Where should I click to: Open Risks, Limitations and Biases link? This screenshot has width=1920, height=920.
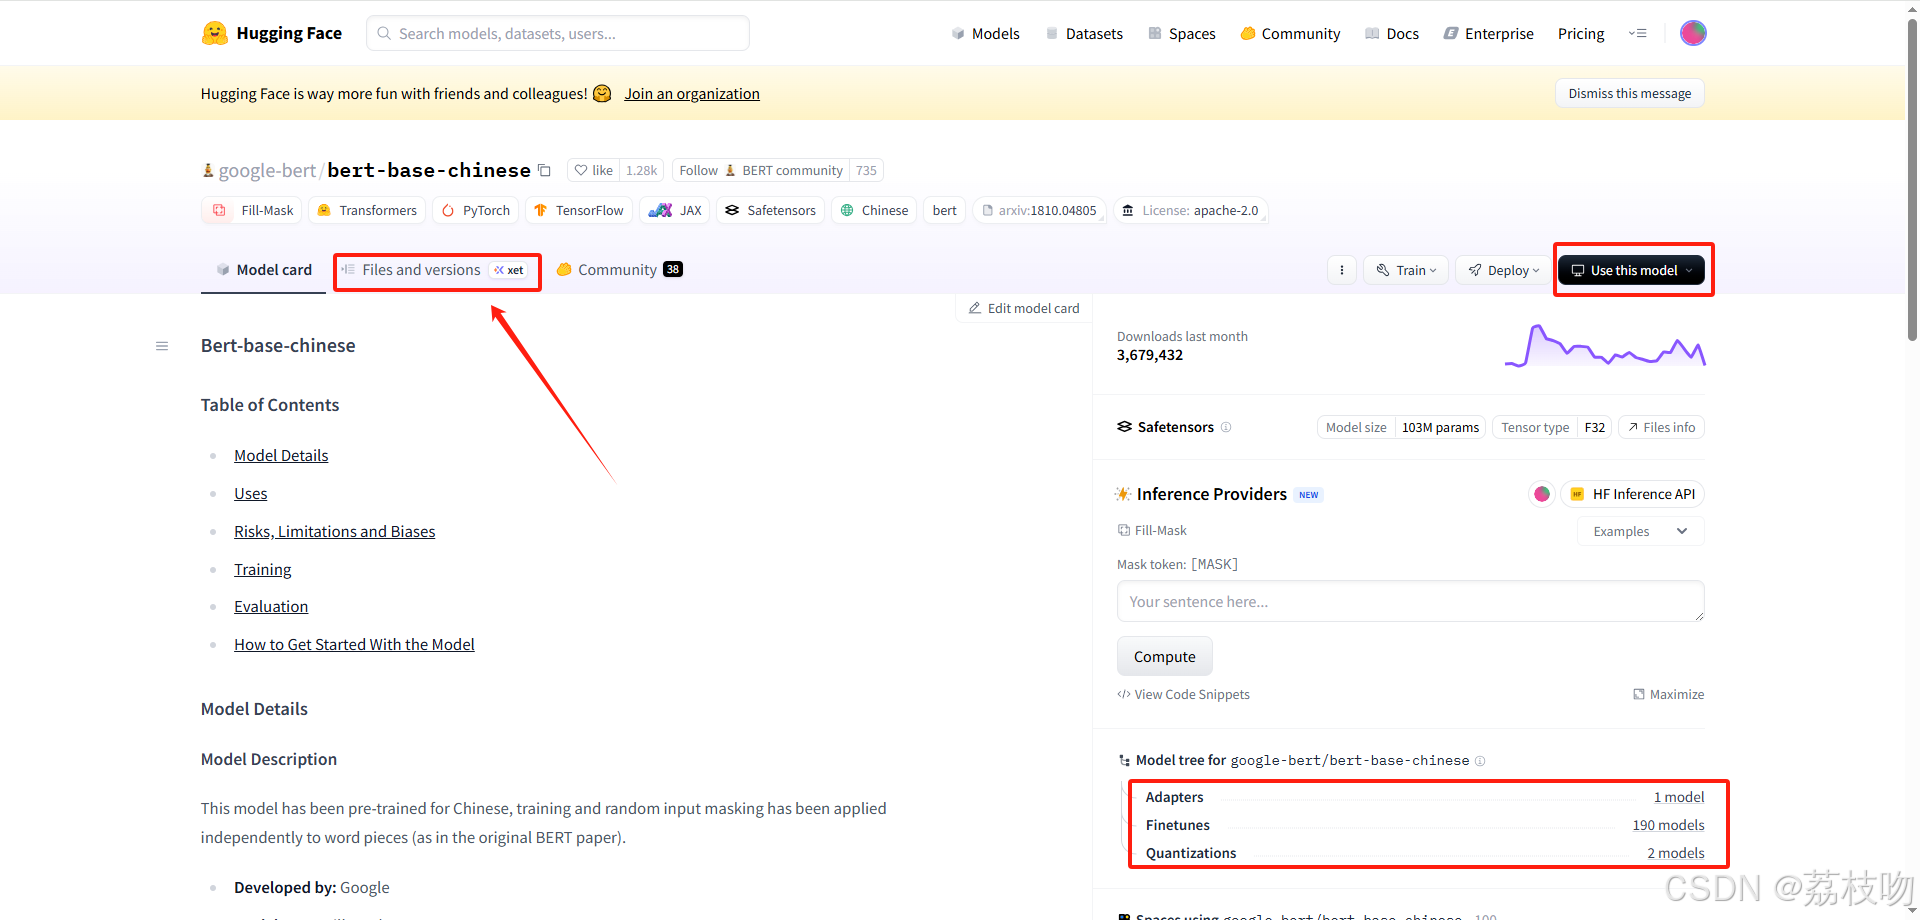pos(335,531)
